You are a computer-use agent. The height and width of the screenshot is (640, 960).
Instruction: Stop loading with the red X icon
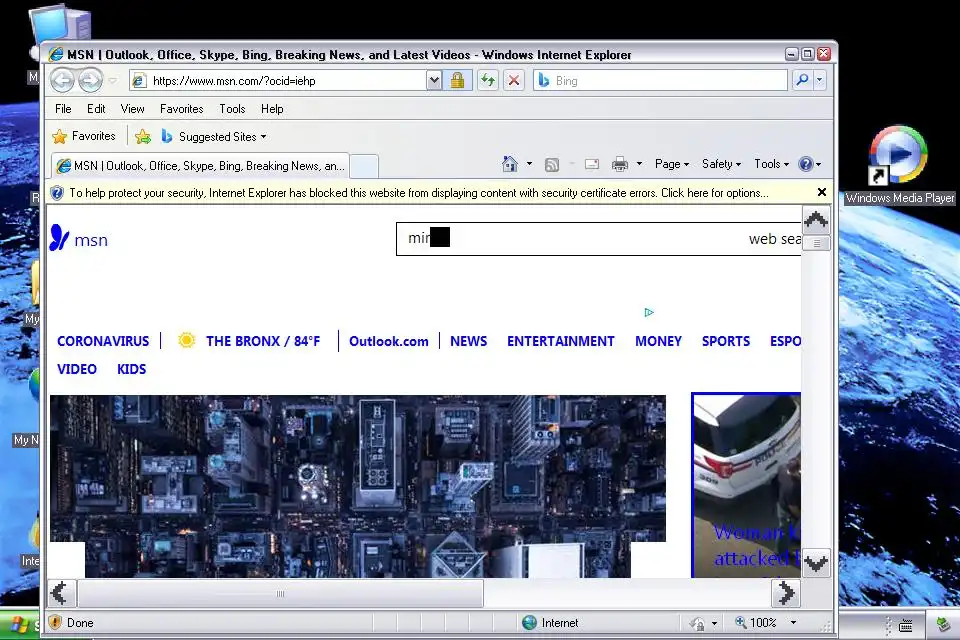point(514,80)
